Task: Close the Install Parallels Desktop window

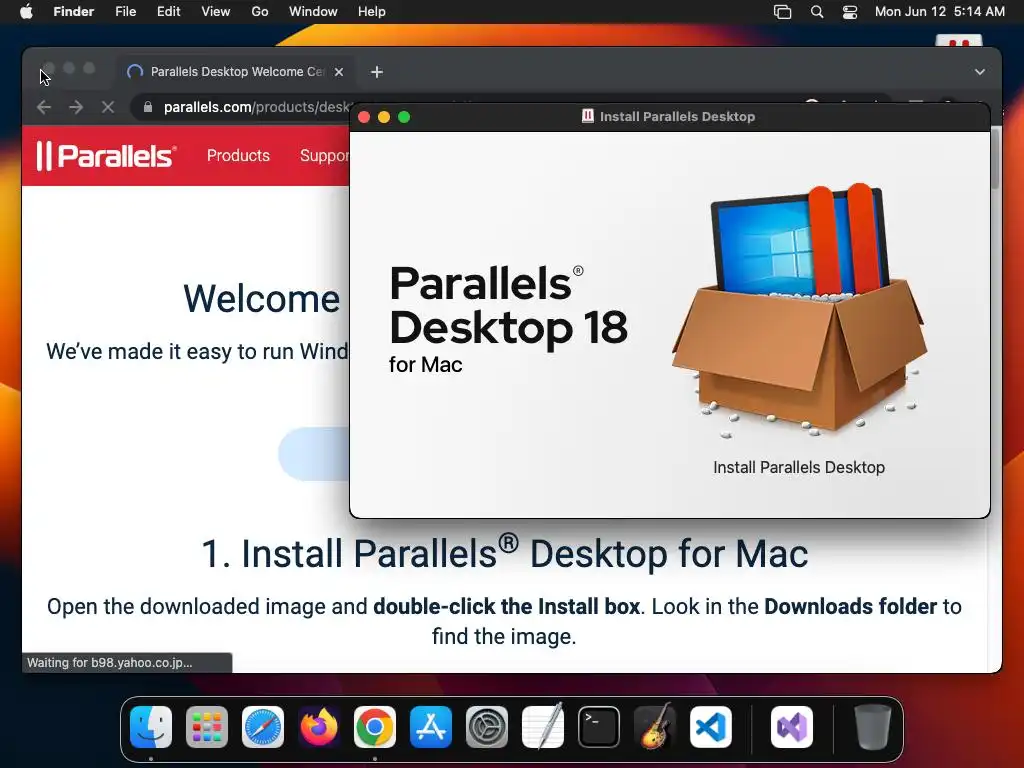Action: click(364, 117)
